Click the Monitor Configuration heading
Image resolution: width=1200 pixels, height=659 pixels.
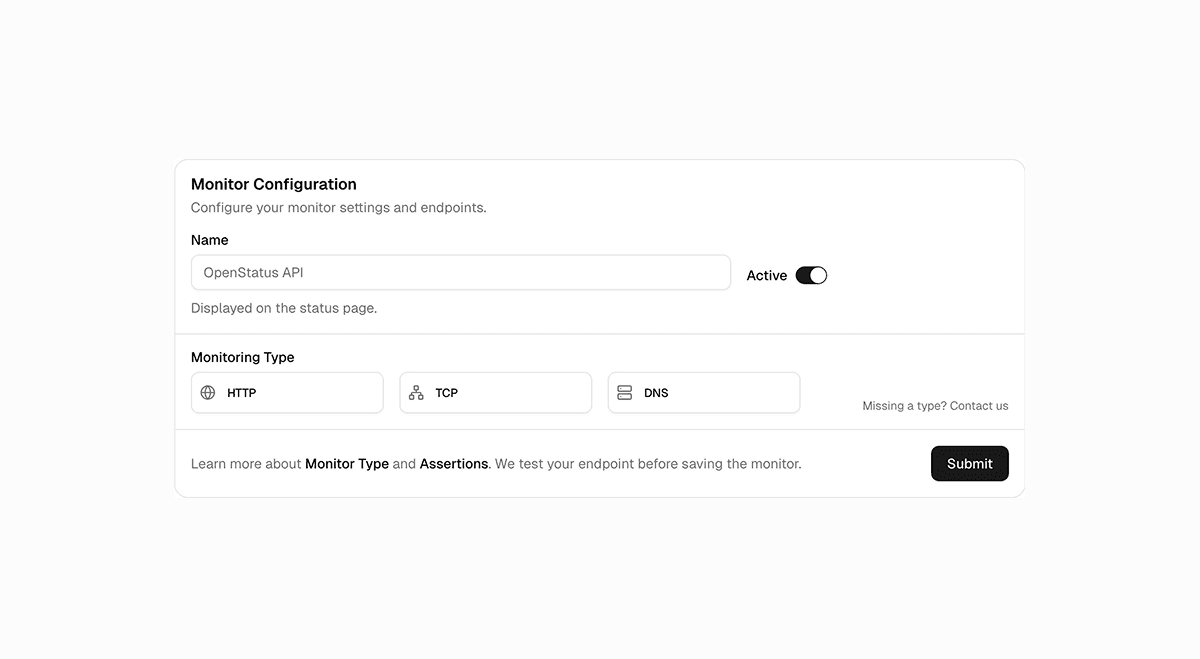pyautogui.click(x=273, y=184)
